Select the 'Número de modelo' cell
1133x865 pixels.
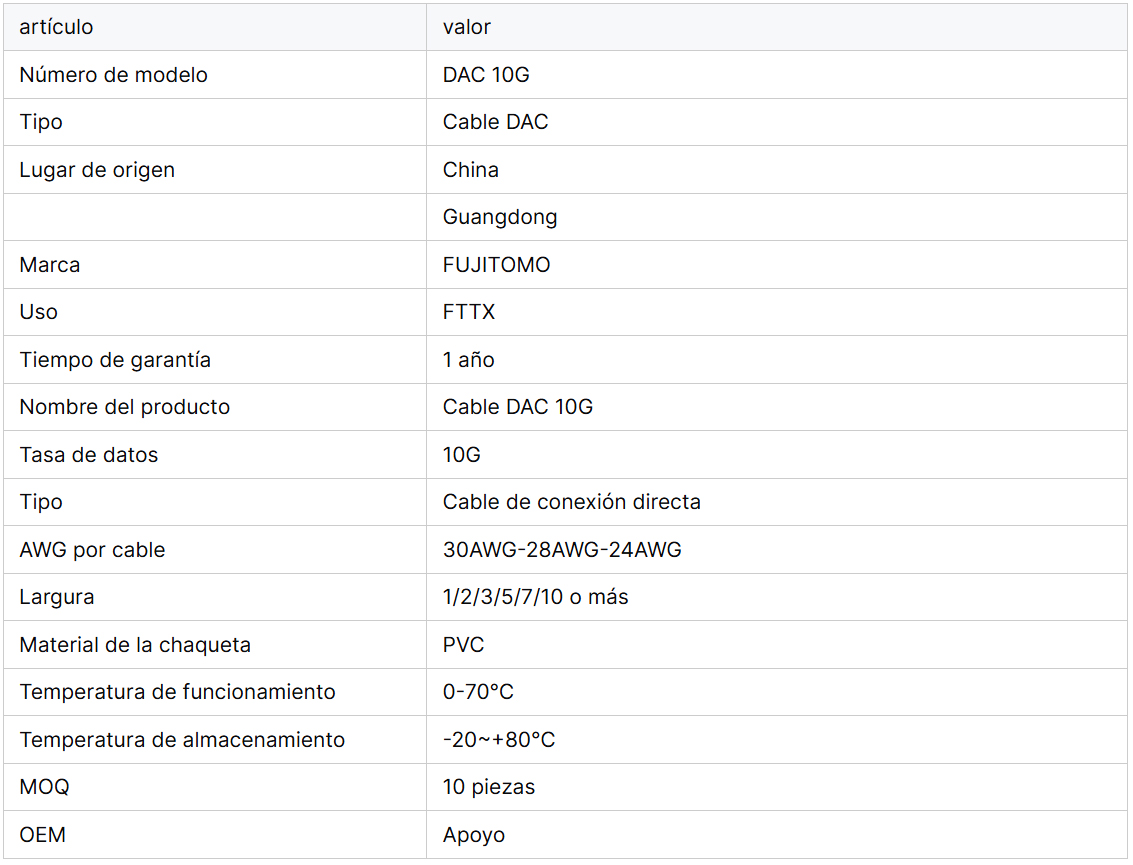(x=113, y=75)
